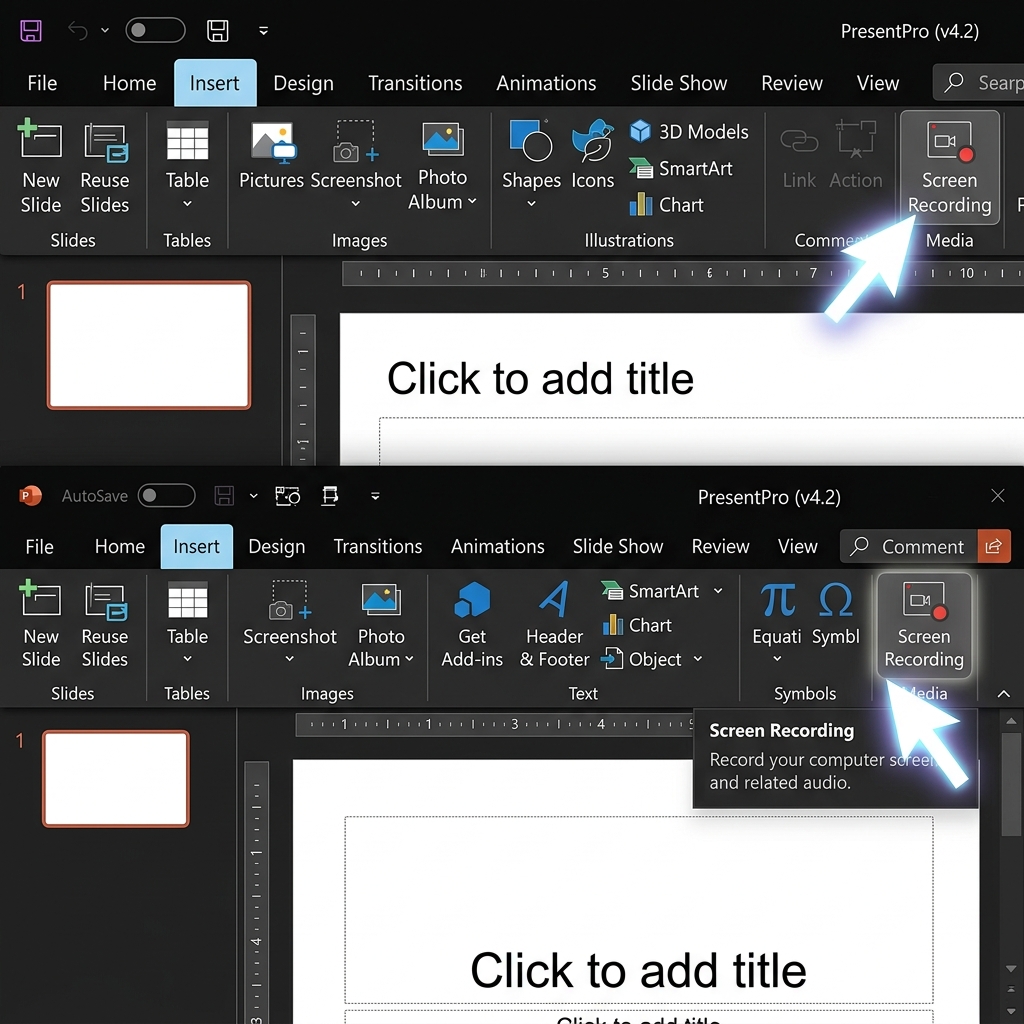
Task: Click the title placeholder in top window
Action: [x=540, y=378]
